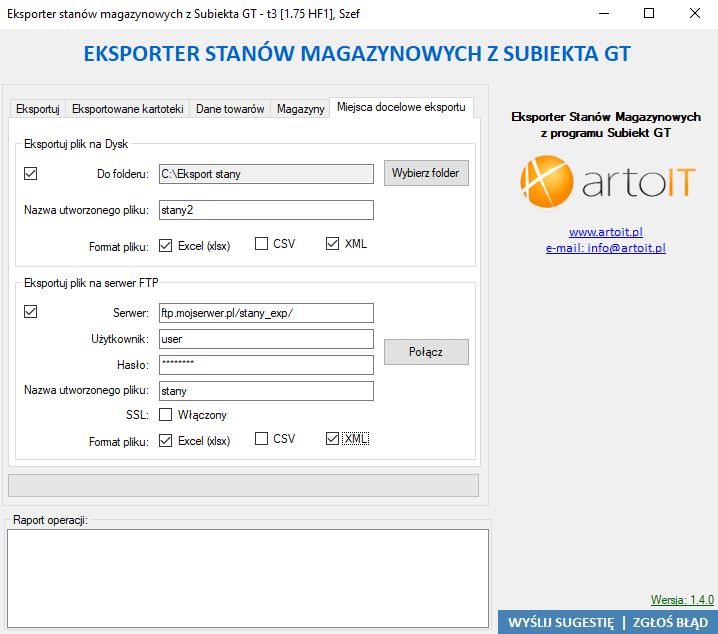This screenshot has width=718, height=634.
Task: Click the disk file name field
Action: [265, 209]
